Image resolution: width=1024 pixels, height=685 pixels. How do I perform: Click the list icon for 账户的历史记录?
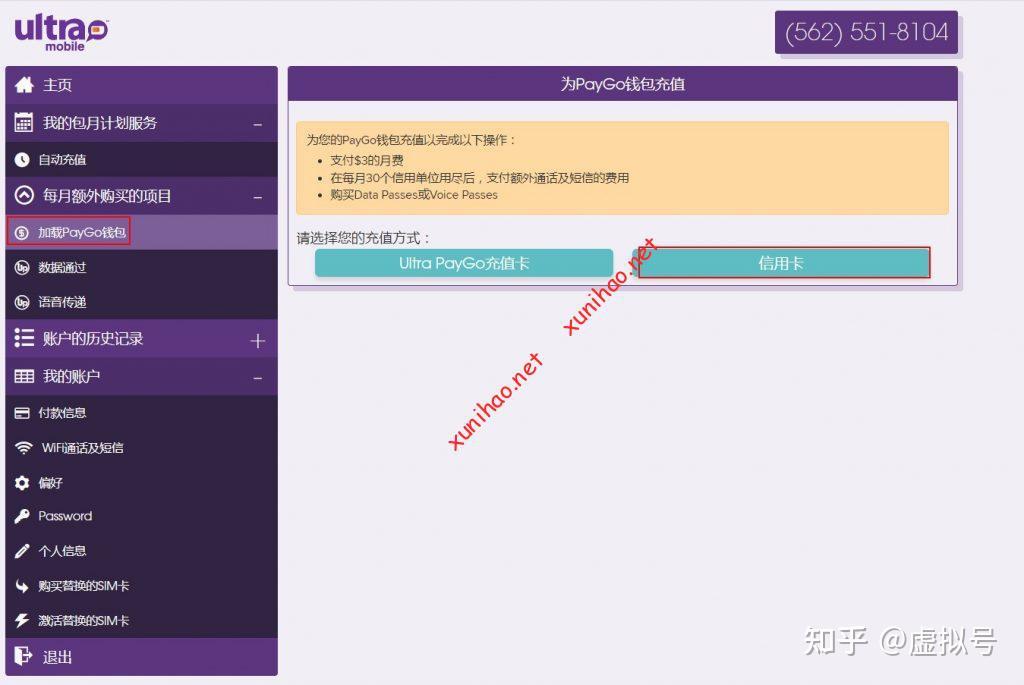click(24, 338)
